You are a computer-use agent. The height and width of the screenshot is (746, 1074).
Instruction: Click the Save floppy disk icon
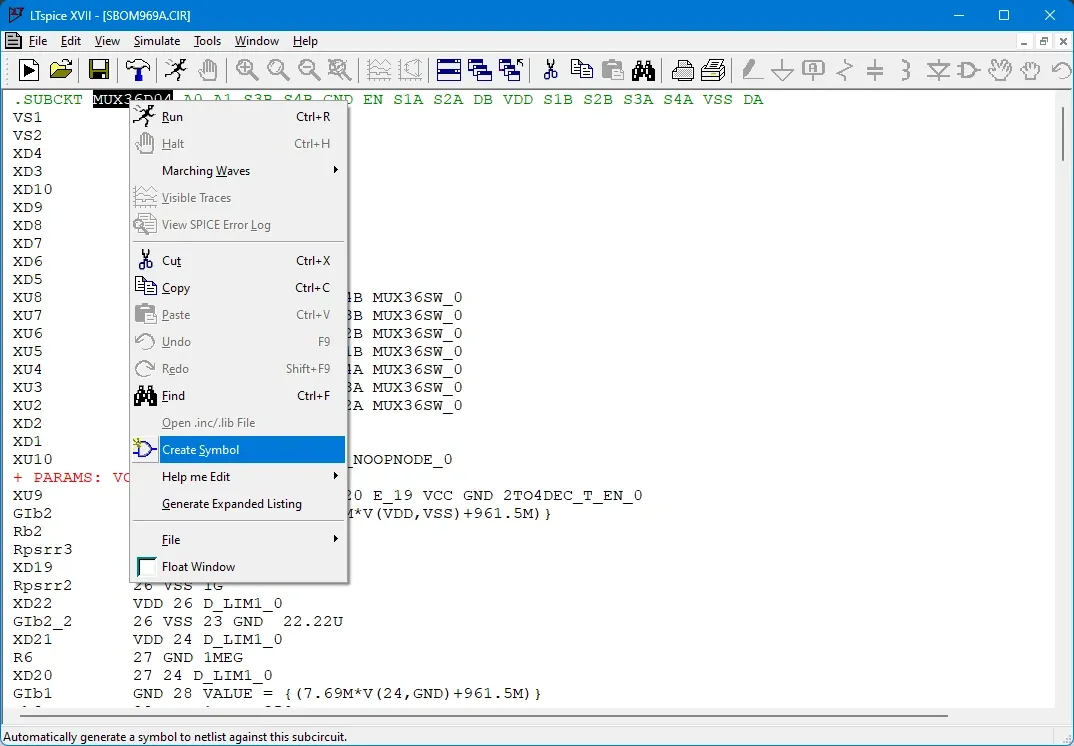(x=99, y=70)
